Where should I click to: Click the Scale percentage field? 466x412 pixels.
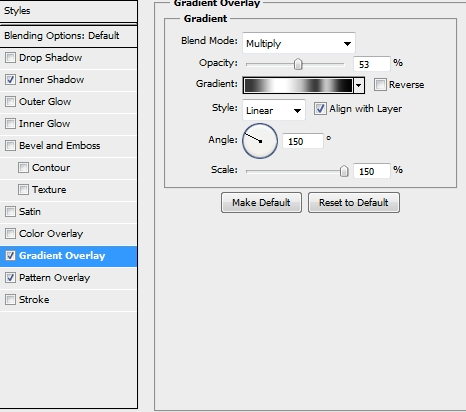(x=371, y=171)
